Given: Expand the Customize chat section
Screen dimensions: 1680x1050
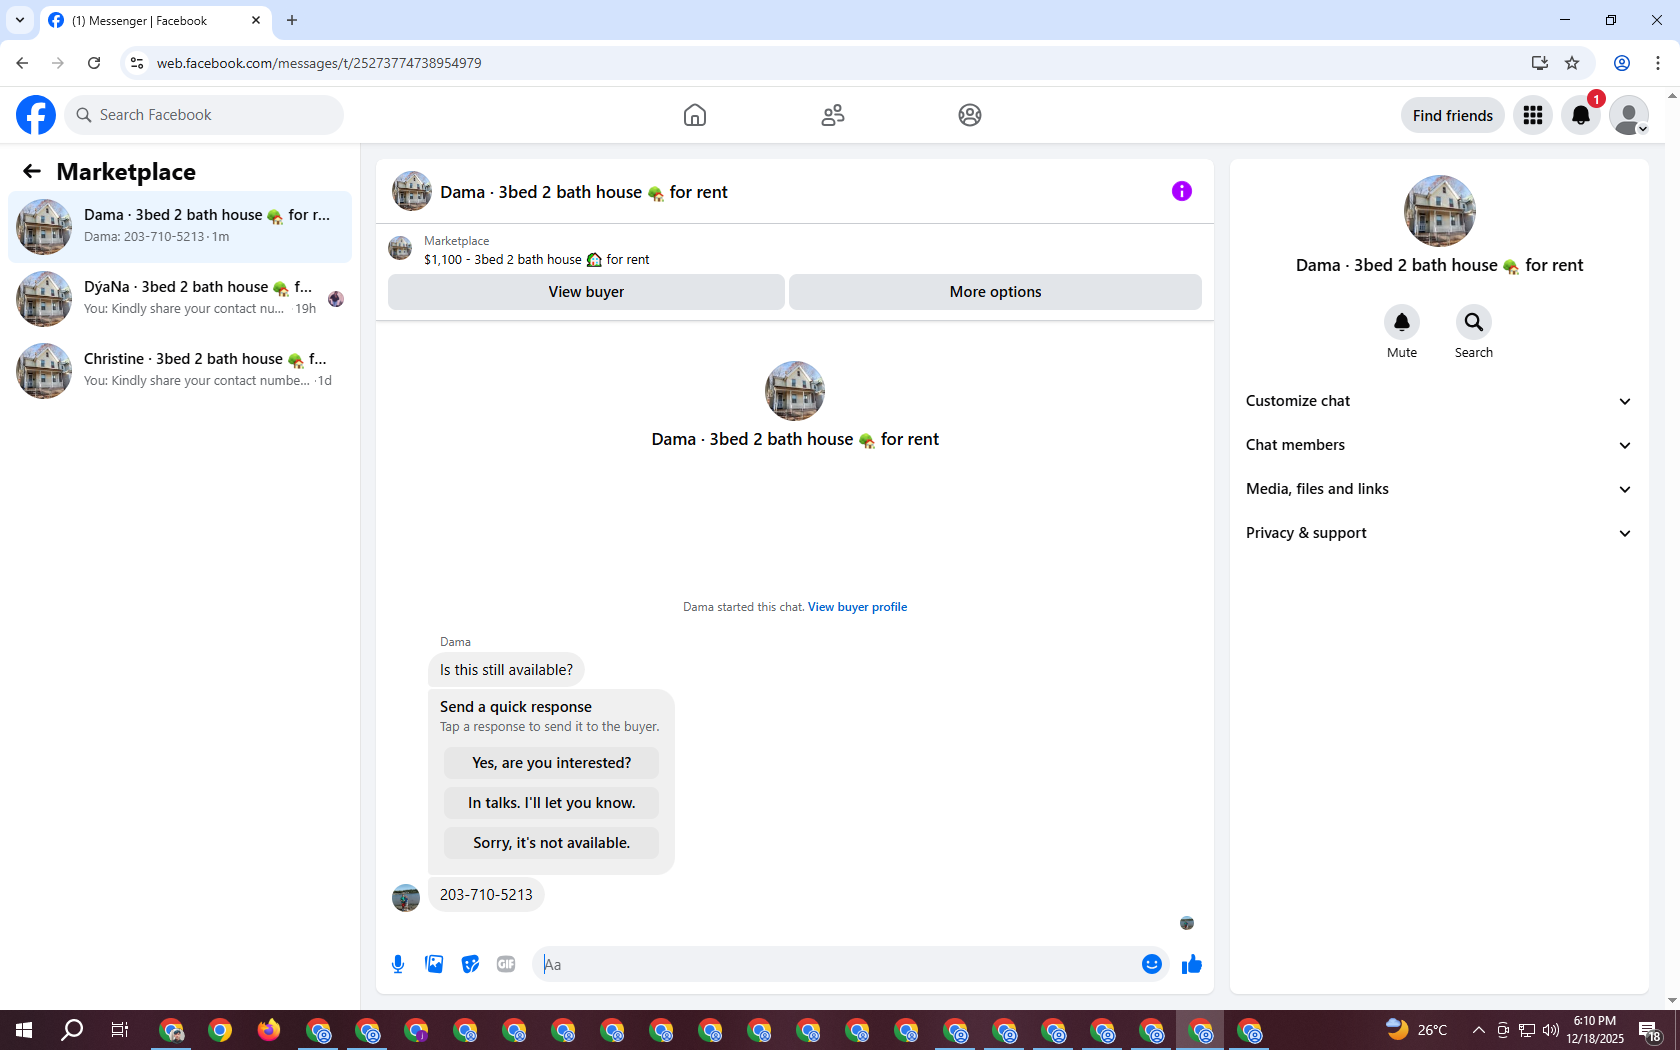Looking at the screenshot, I should coord(1439,401).
